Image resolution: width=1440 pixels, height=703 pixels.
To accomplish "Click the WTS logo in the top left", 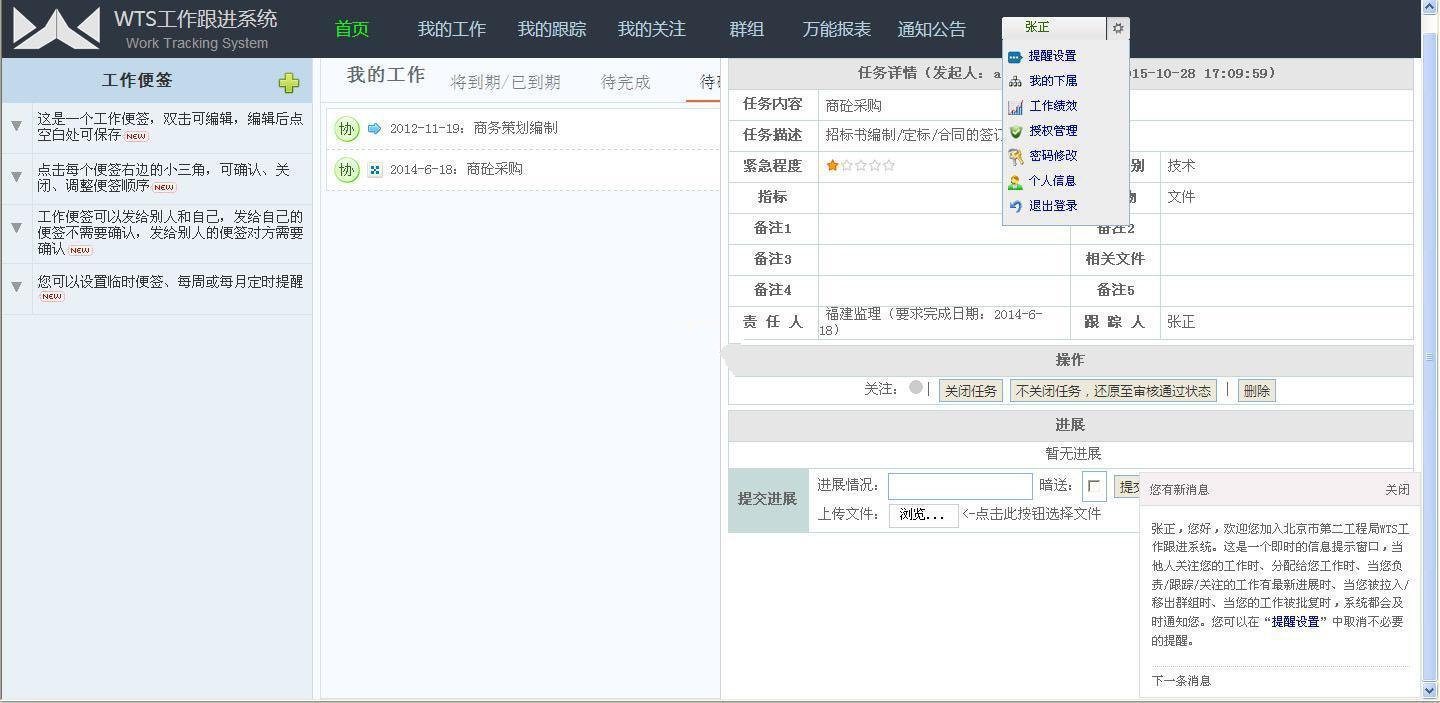I will point(55,28).
